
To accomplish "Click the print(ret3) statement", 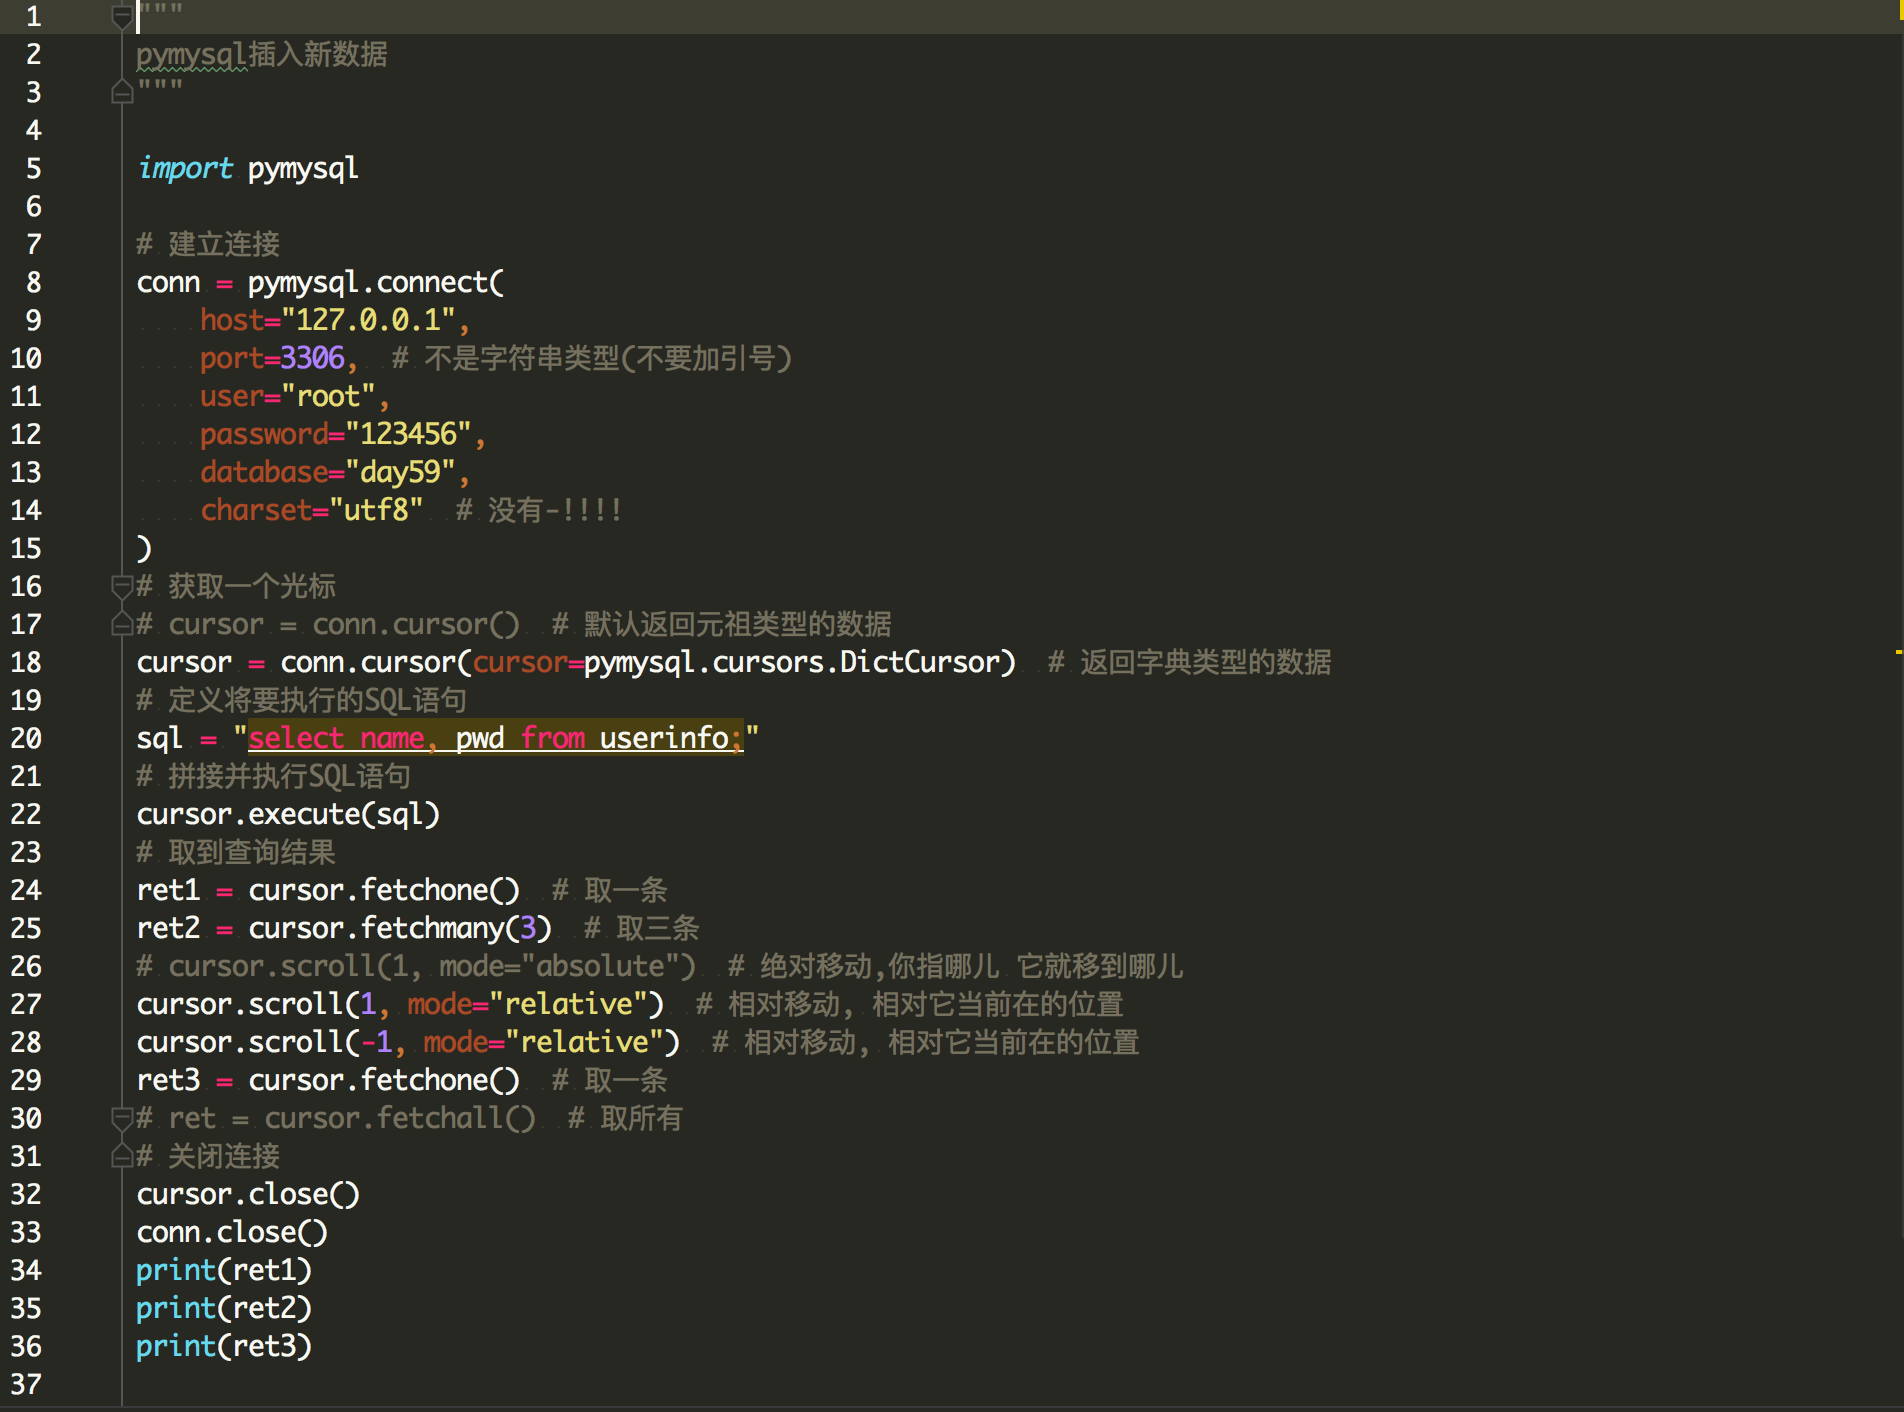I will pos(224,1347).
